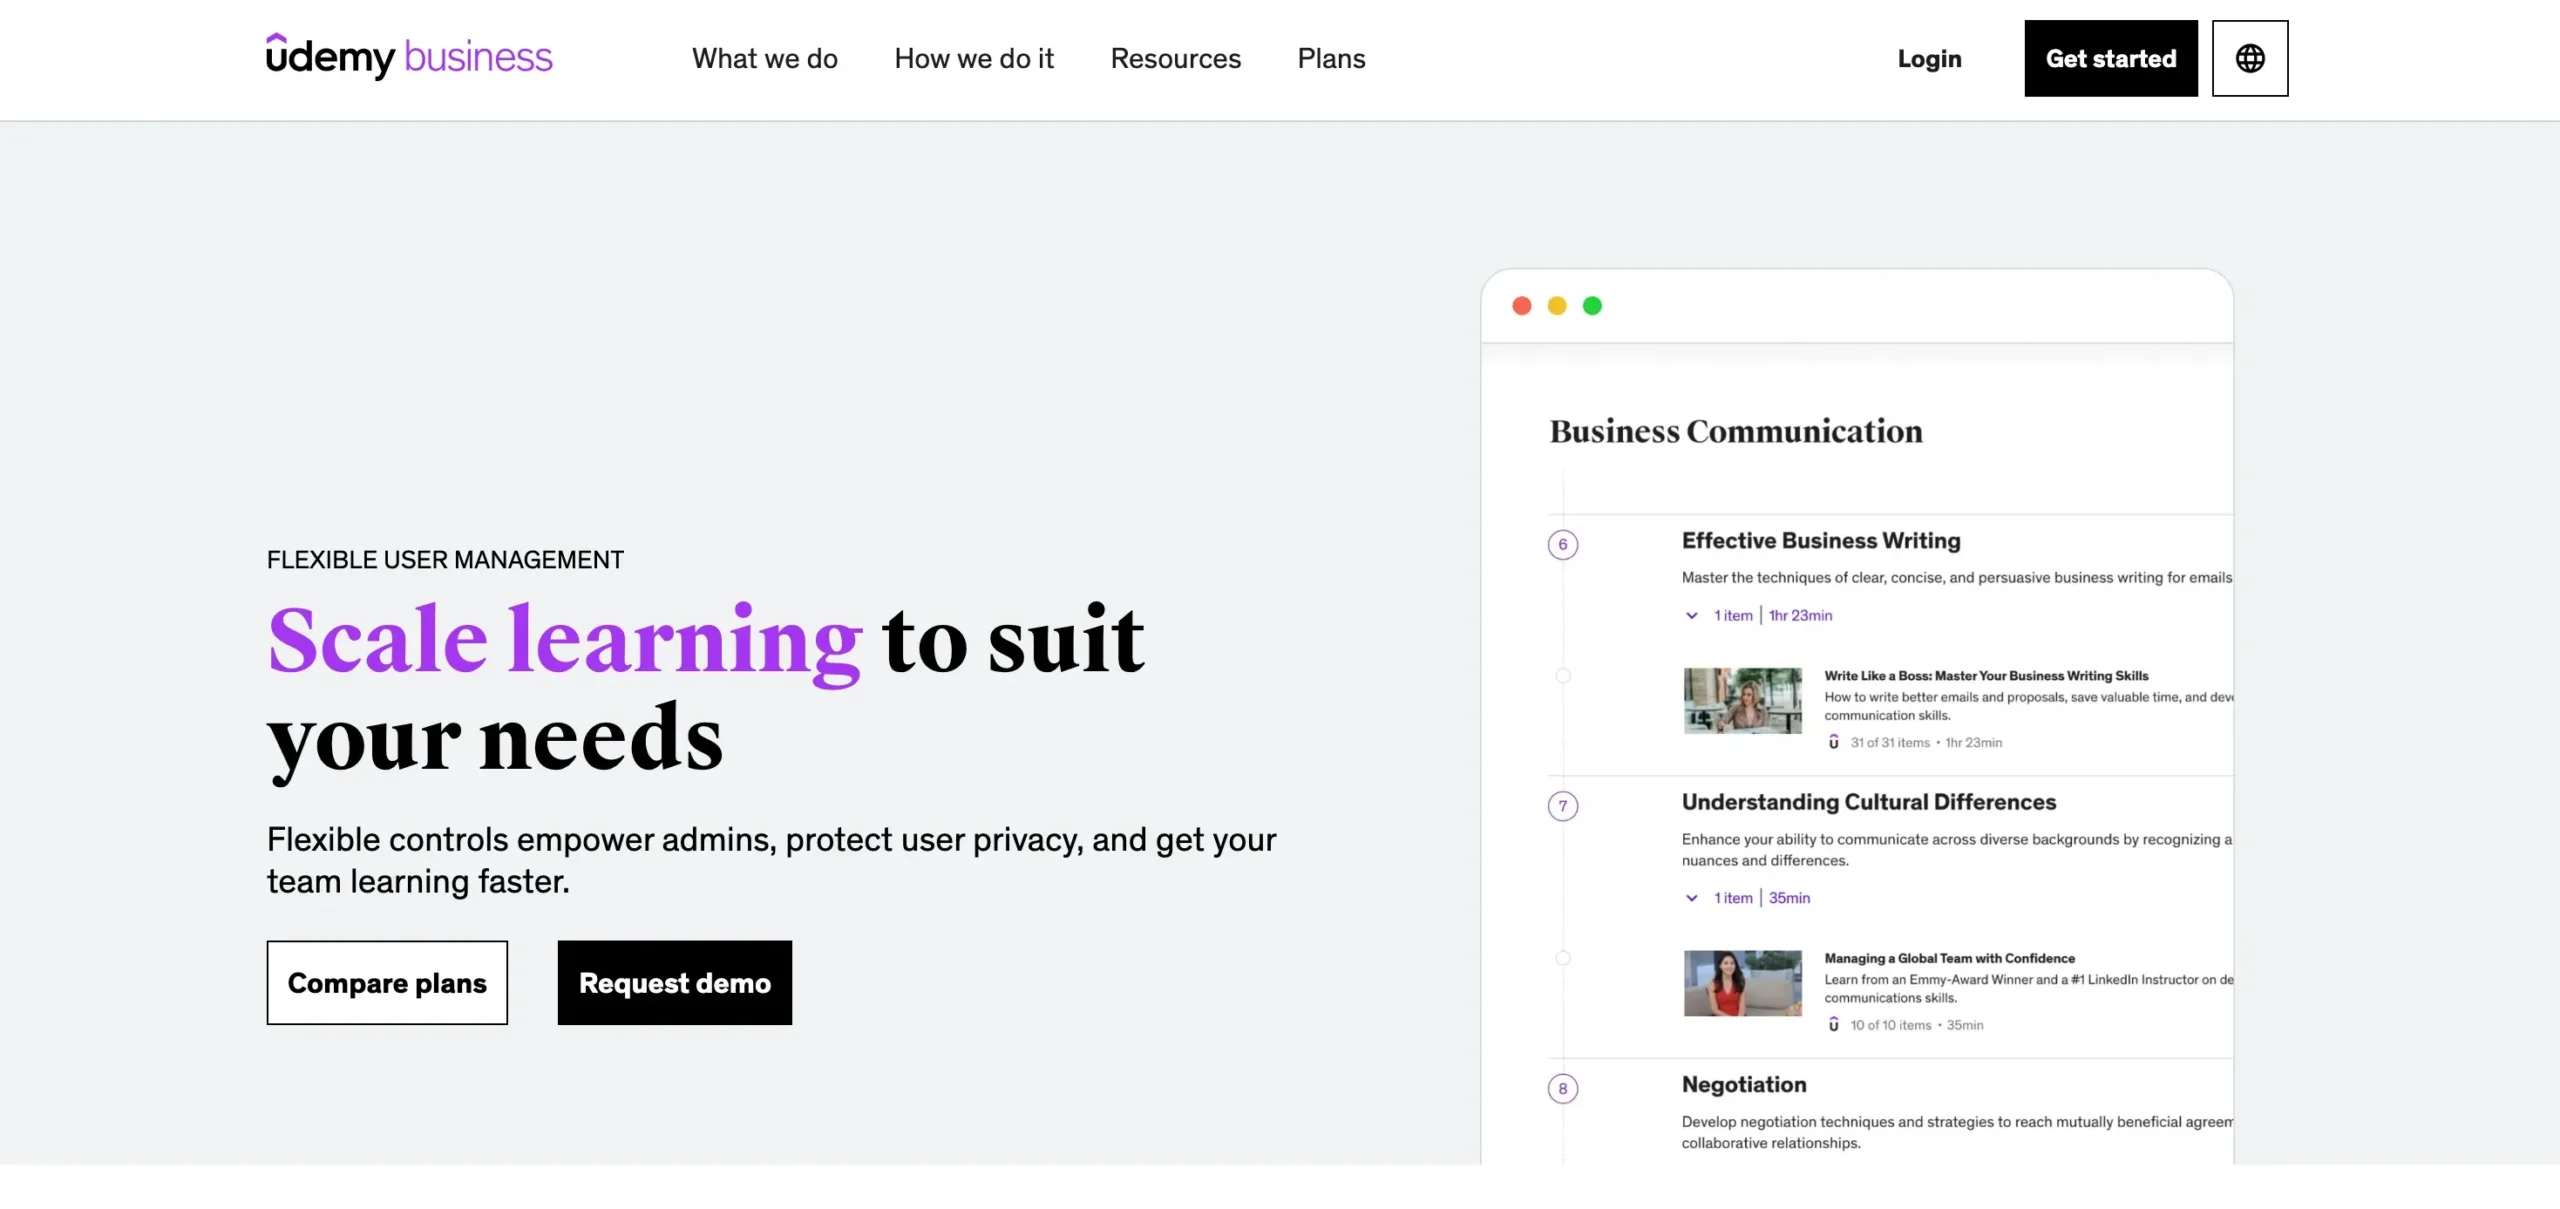Click the yellow dot in mock window

pyautogui.click(x=1557, y=306)
